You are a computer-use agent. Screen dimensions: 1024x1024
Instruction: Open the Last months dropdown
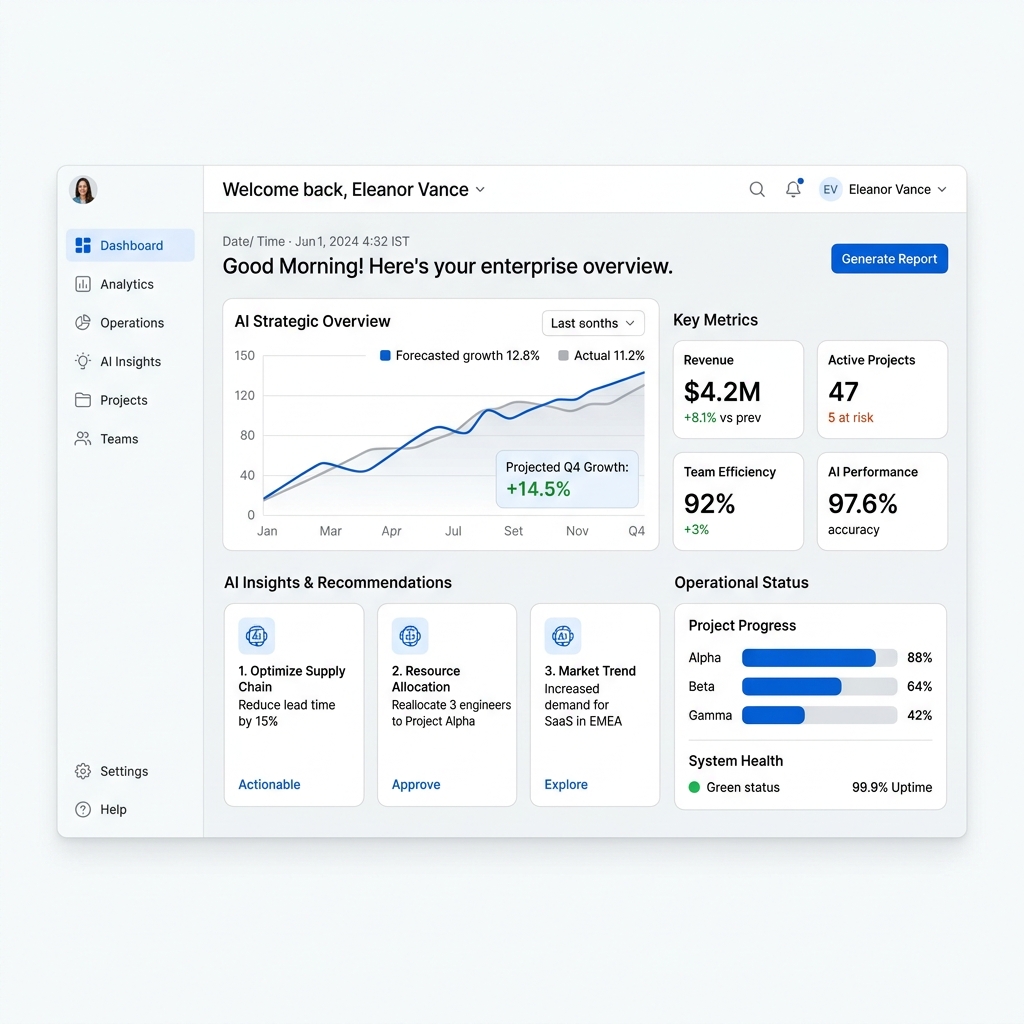coord(592,323)
